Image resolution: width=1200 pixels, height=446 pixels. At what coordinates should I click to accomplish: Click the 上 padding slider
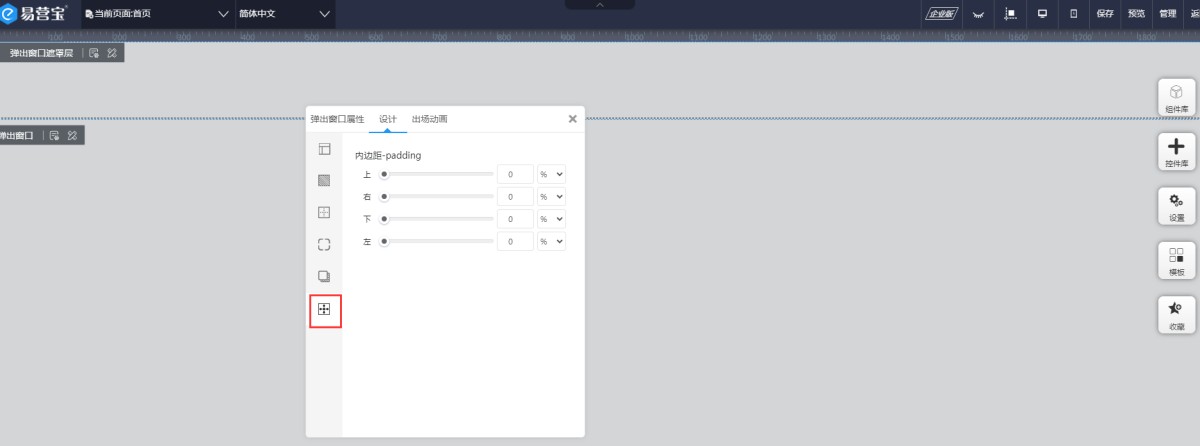point(436,174)
